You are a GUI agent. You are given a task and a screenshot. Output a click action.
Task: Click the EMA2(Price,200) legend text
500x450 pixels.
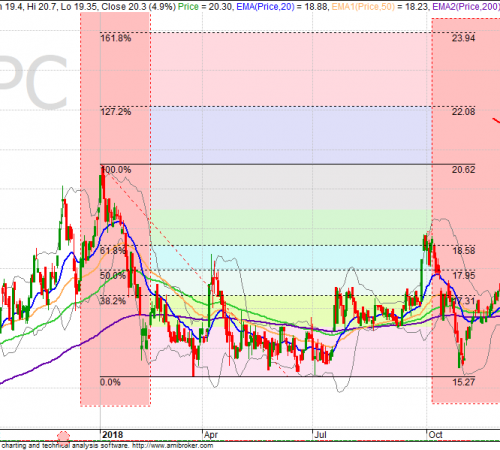pos(466,7)
